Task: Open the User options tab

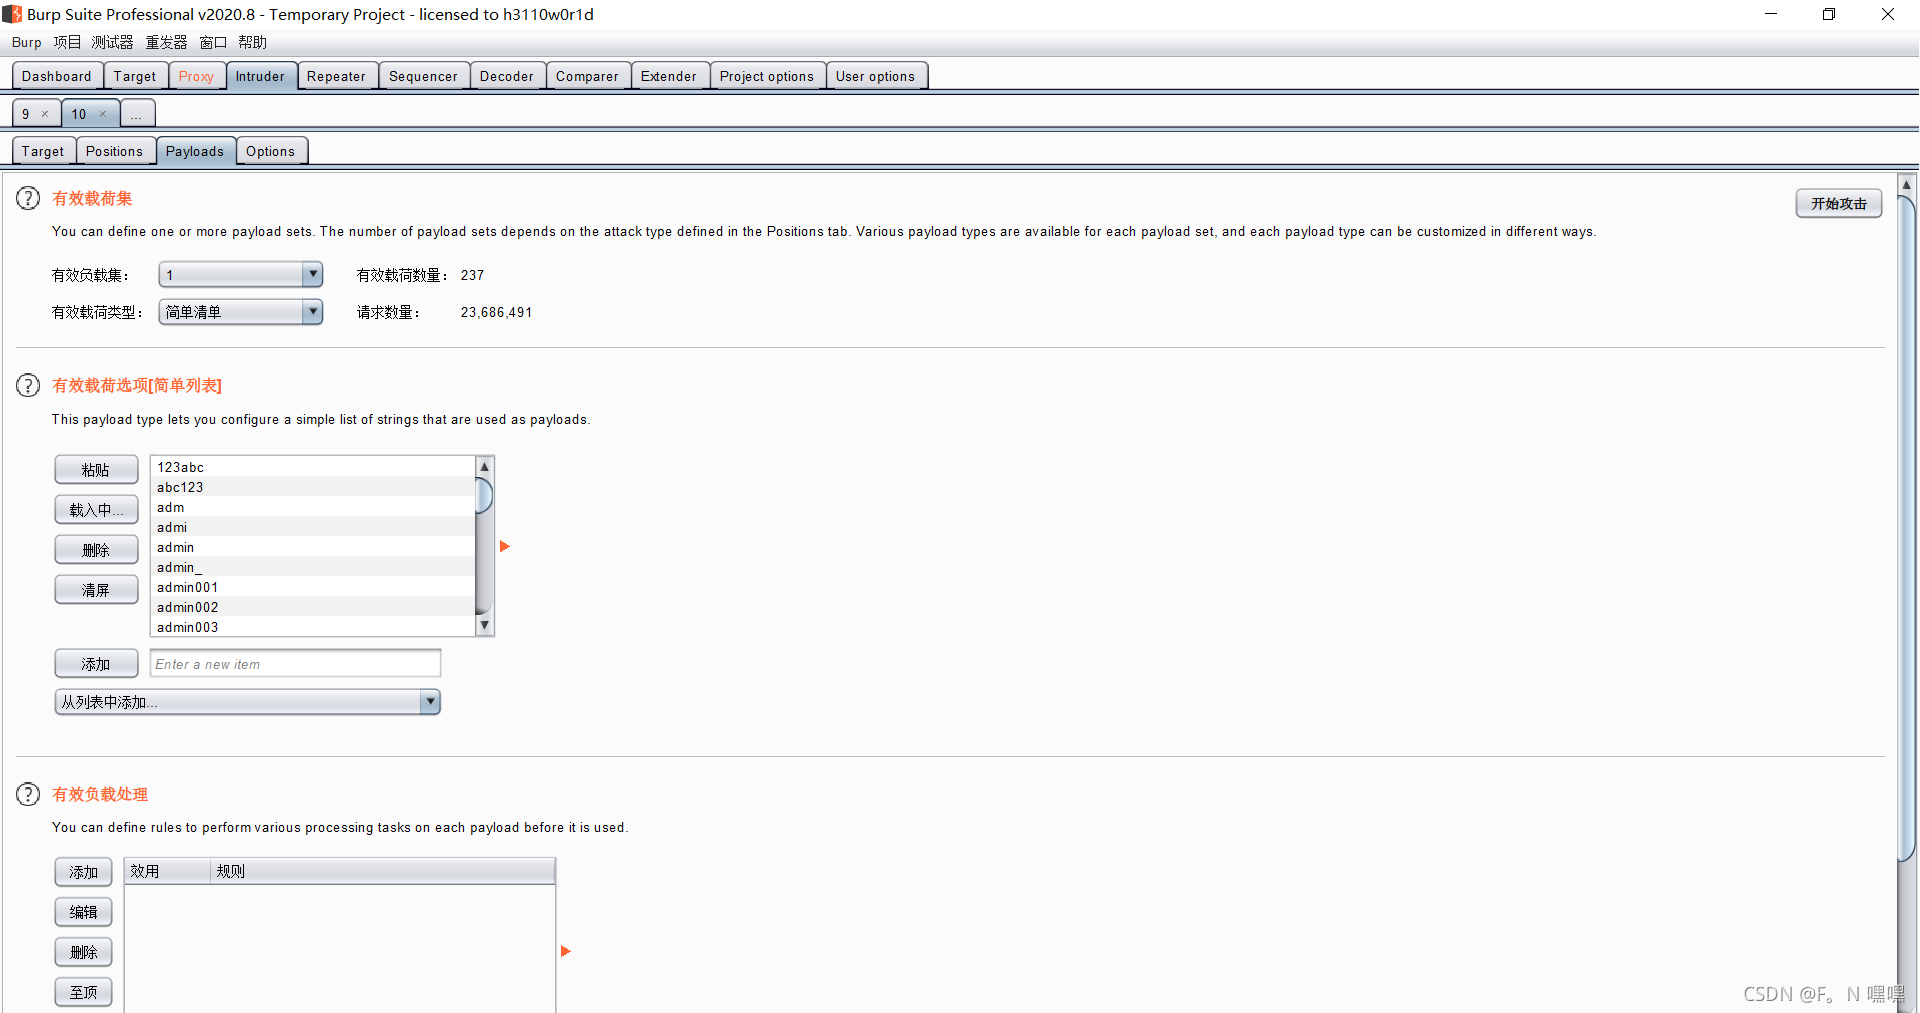Action: point(875,76)
